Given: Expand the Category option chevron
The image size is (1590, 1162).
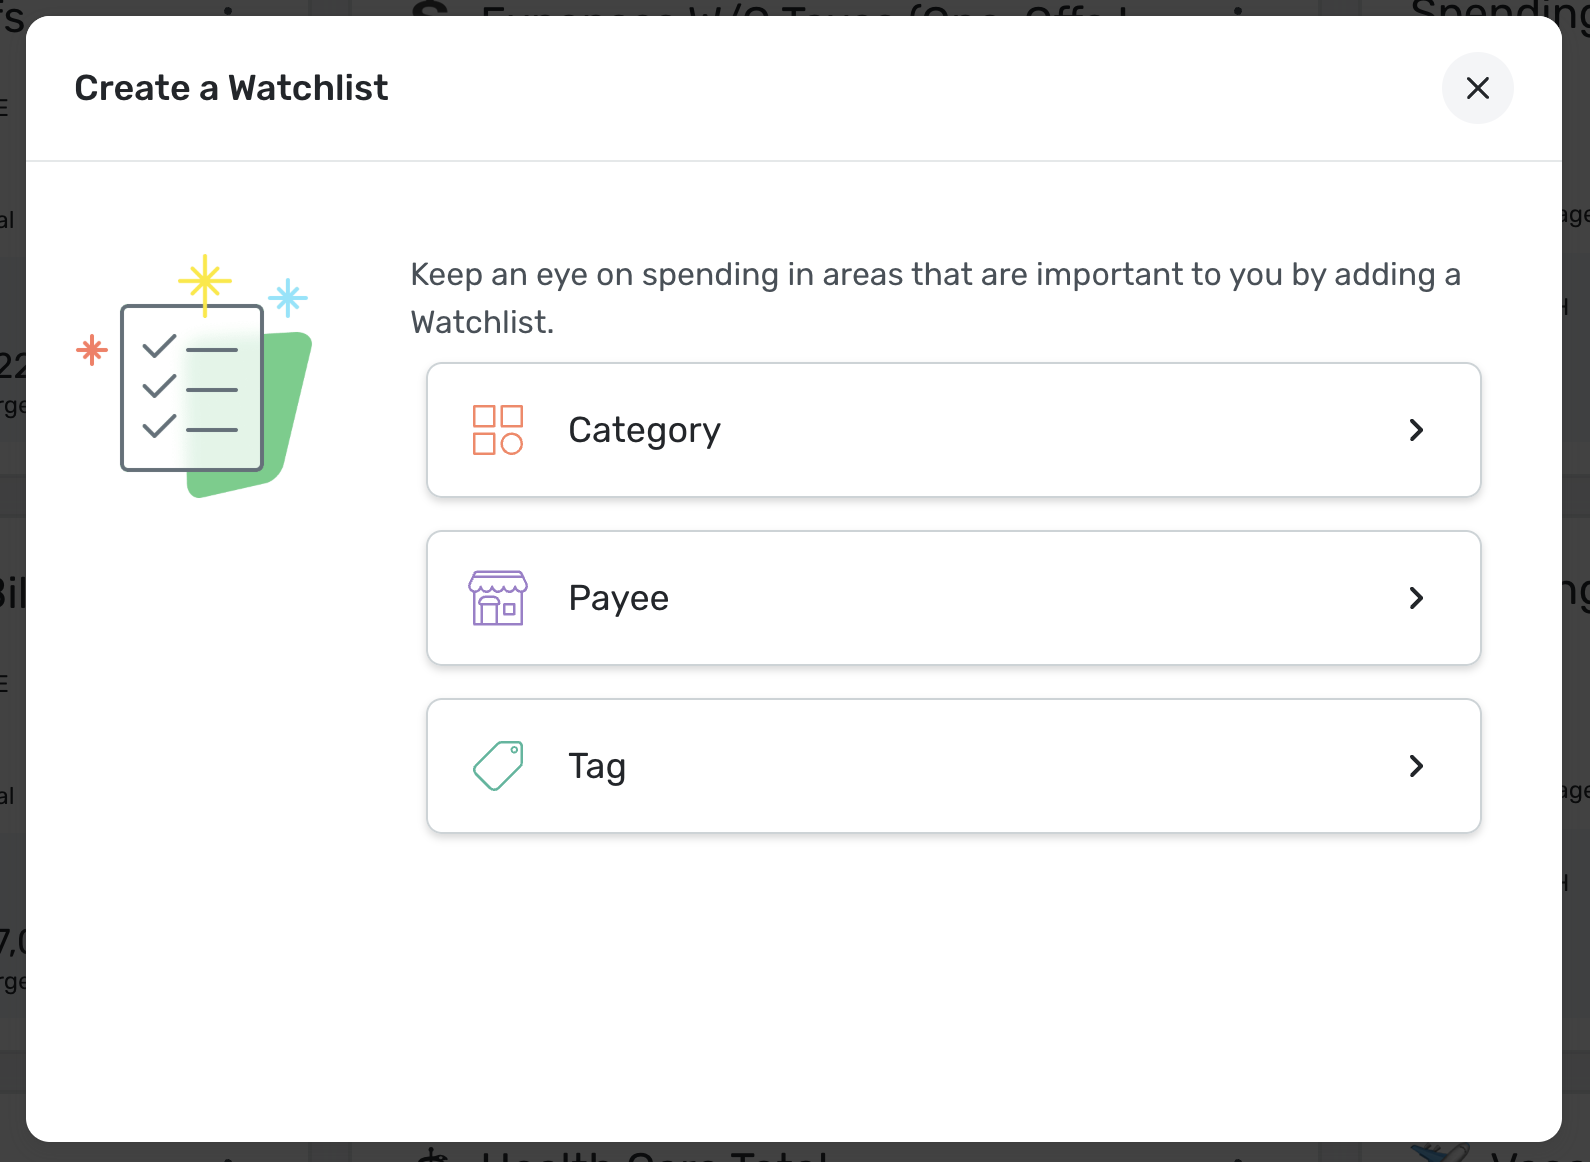Looking at the screenshot, I should point(1416,430).
